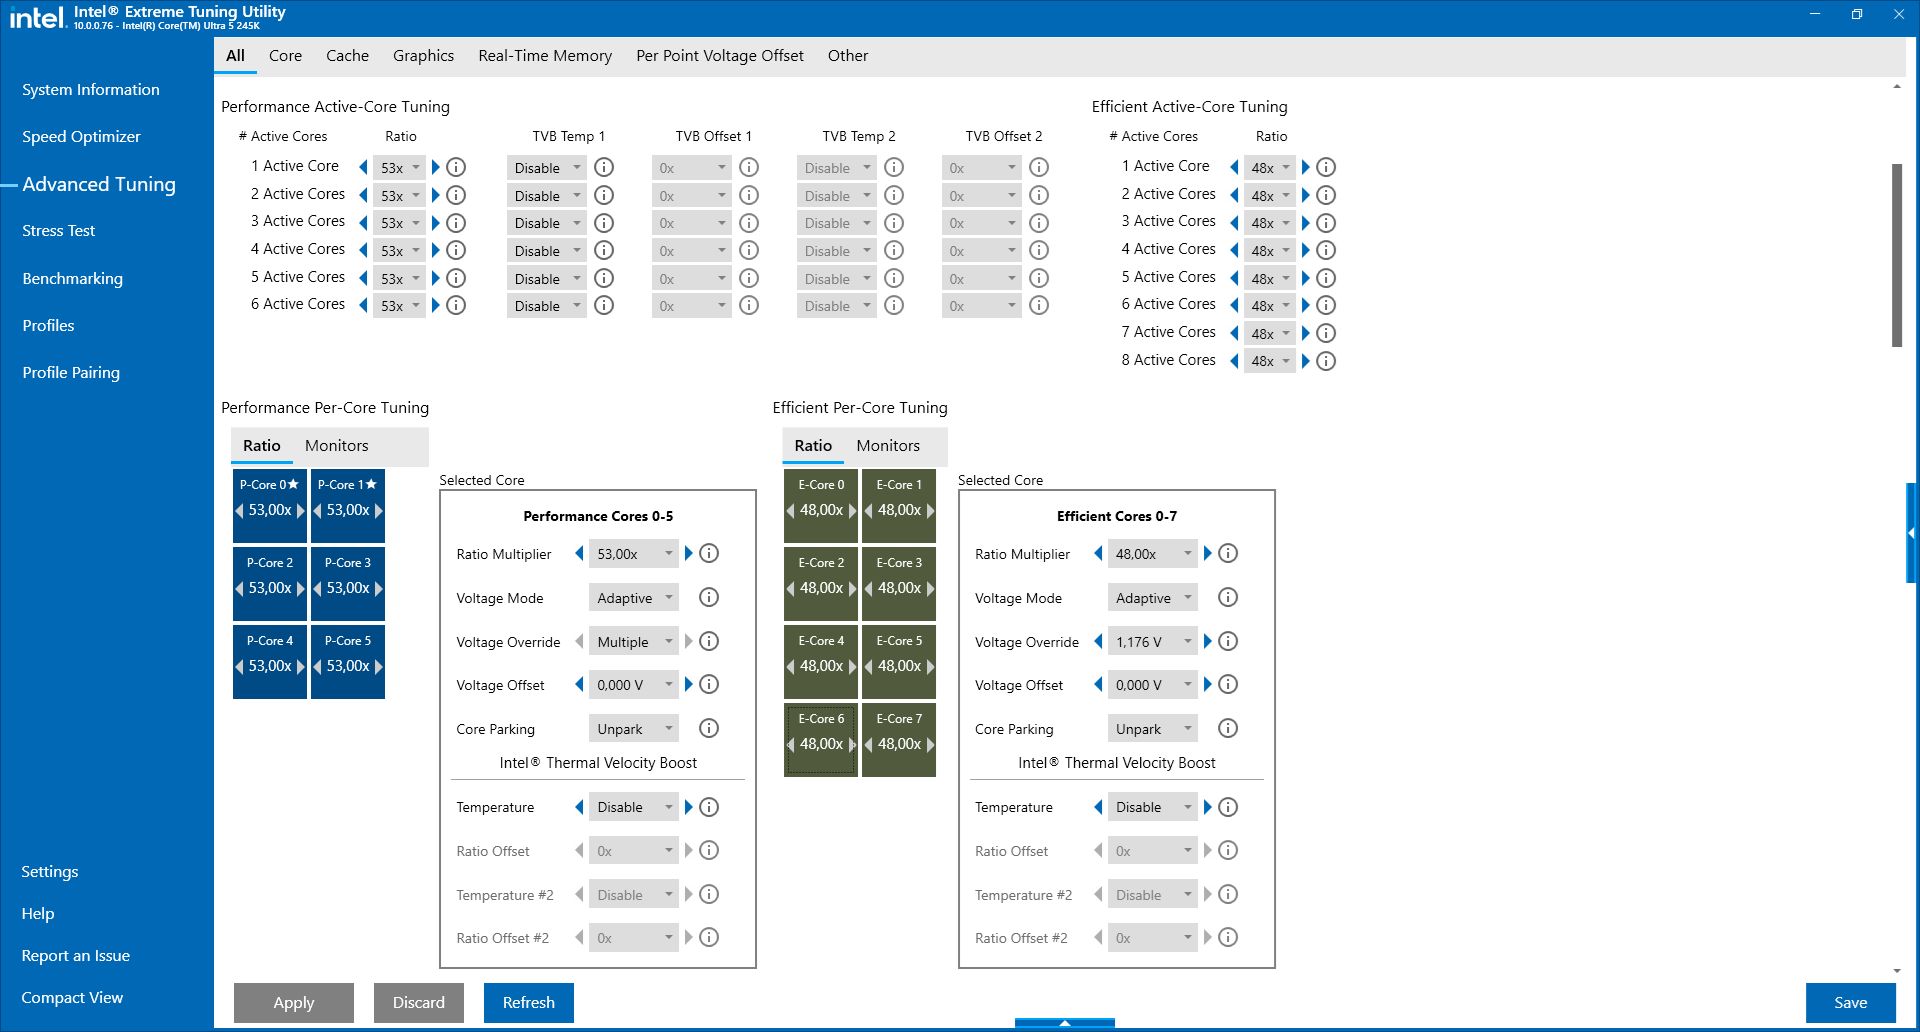Screen dimensions: 1920x1032
Task: Switch to Per Point Voltage Offset tab
Action: pyautogui.click(x=720, y=56)
